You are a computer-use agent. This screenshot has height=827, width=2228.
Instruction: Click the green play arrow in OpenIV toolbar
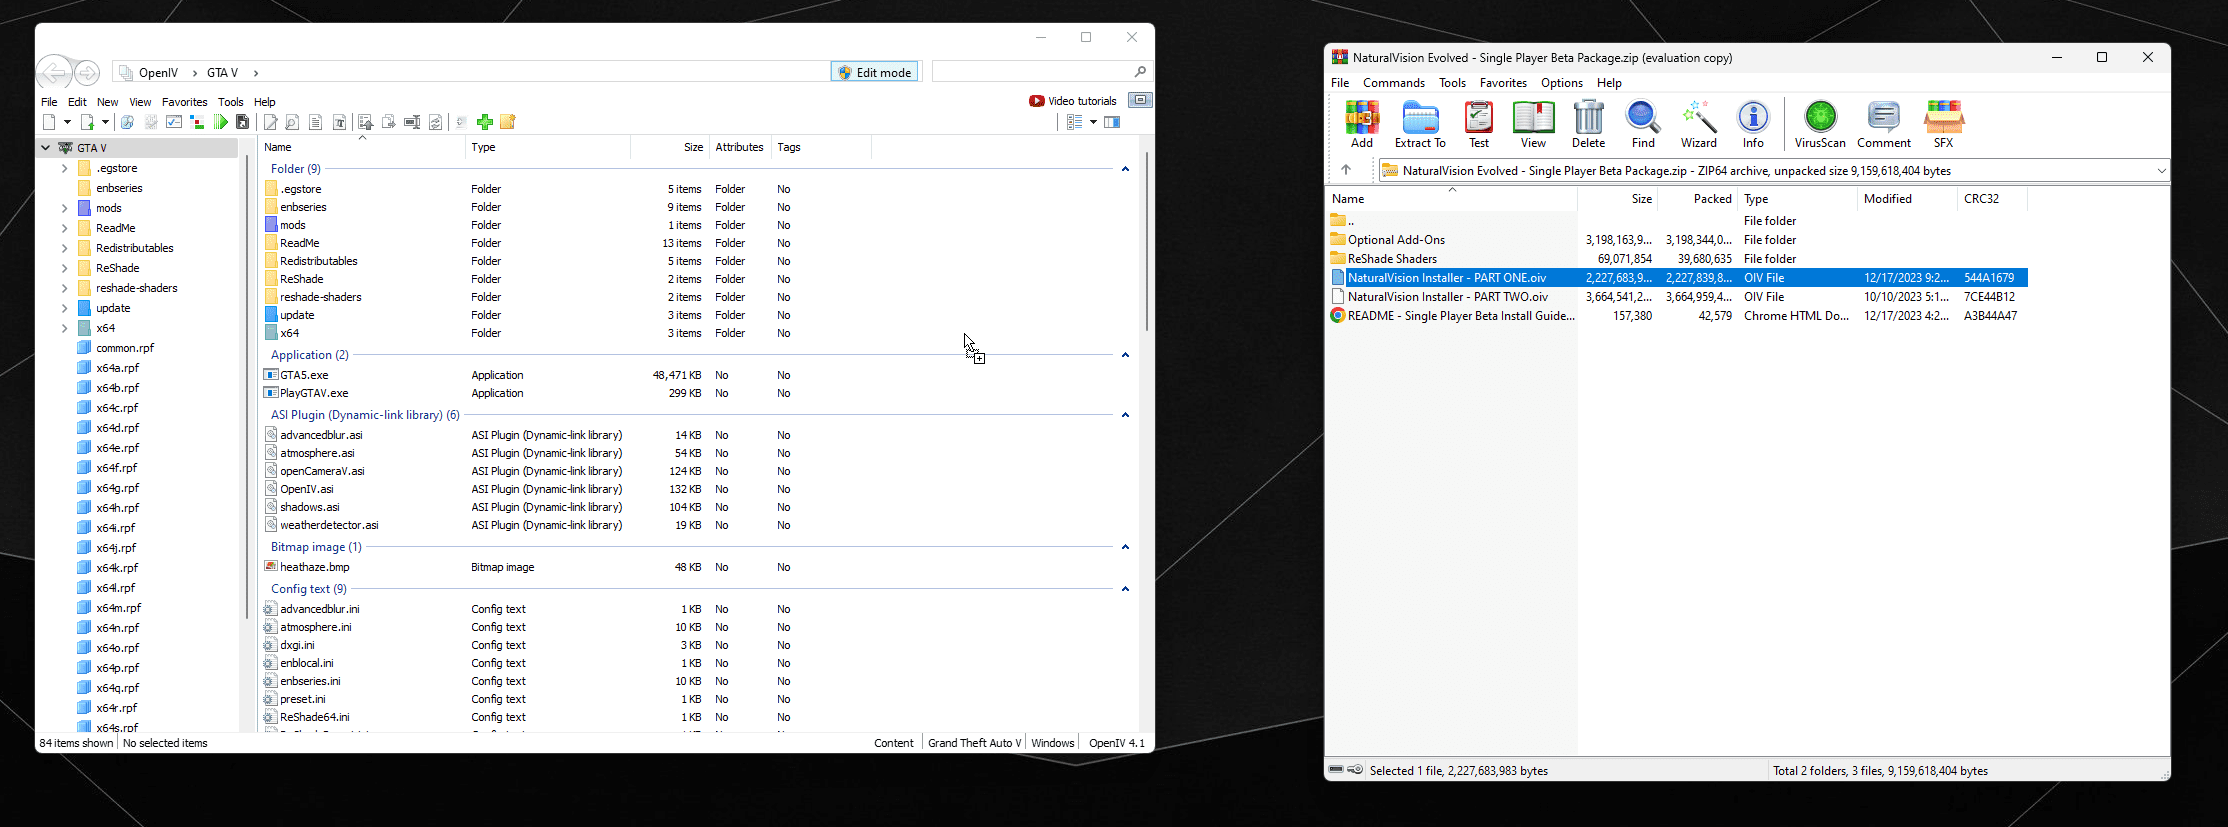(220, 122)
